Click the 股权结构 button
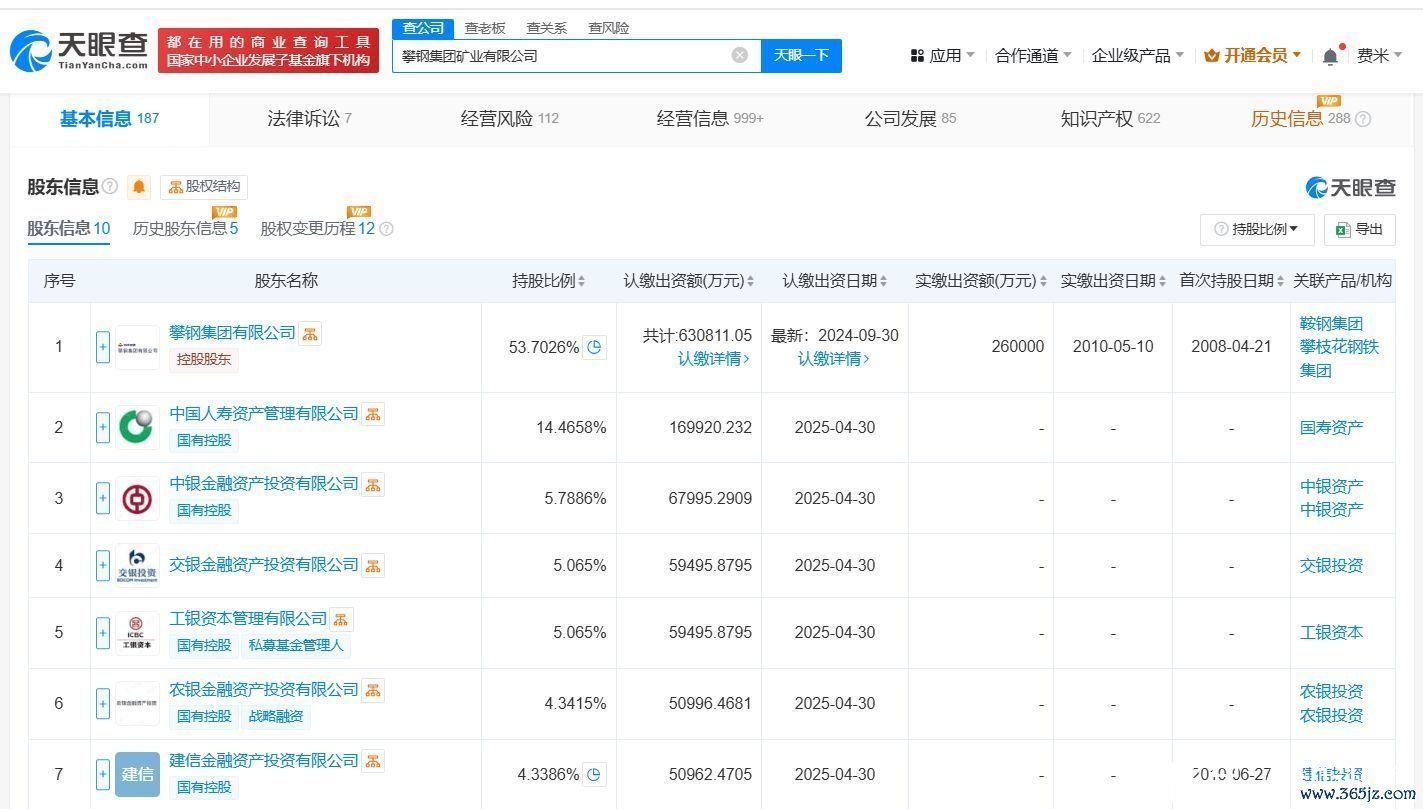 click(x=204, y=187)
